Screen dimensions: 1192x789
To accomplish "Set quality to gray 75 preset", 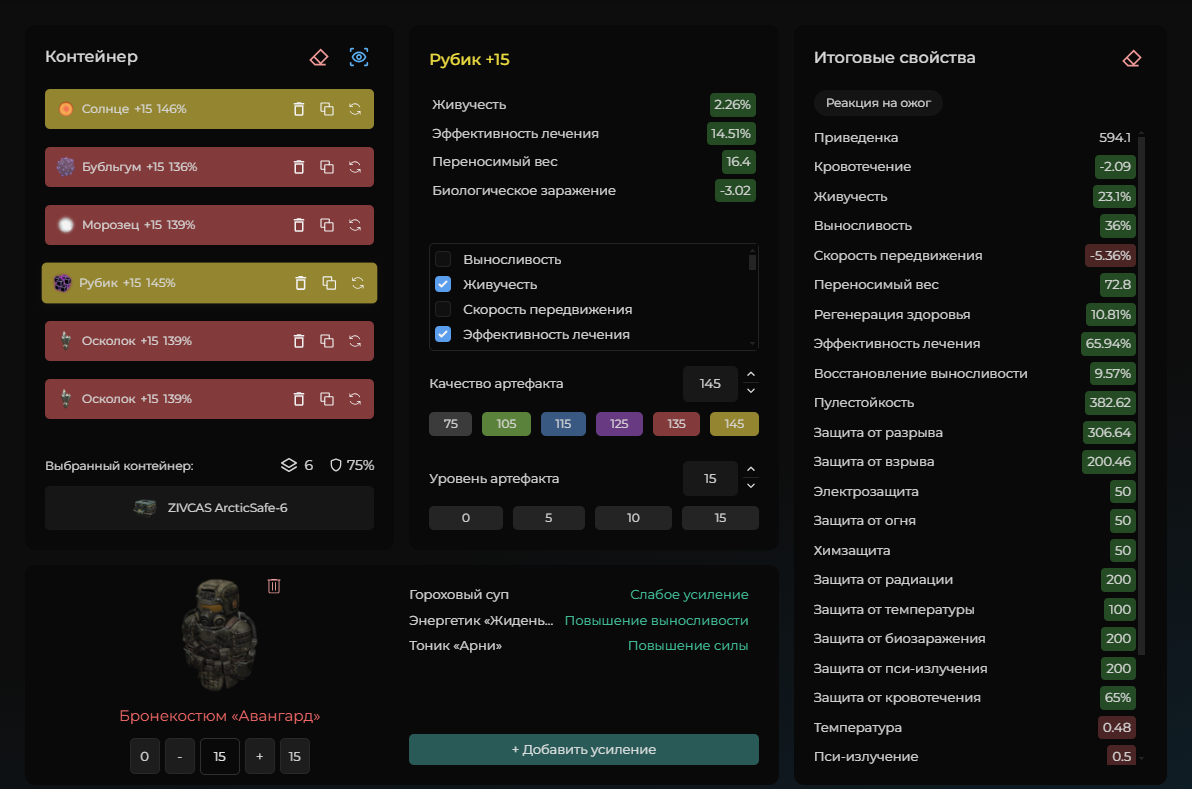I will (x=451, y=423).
